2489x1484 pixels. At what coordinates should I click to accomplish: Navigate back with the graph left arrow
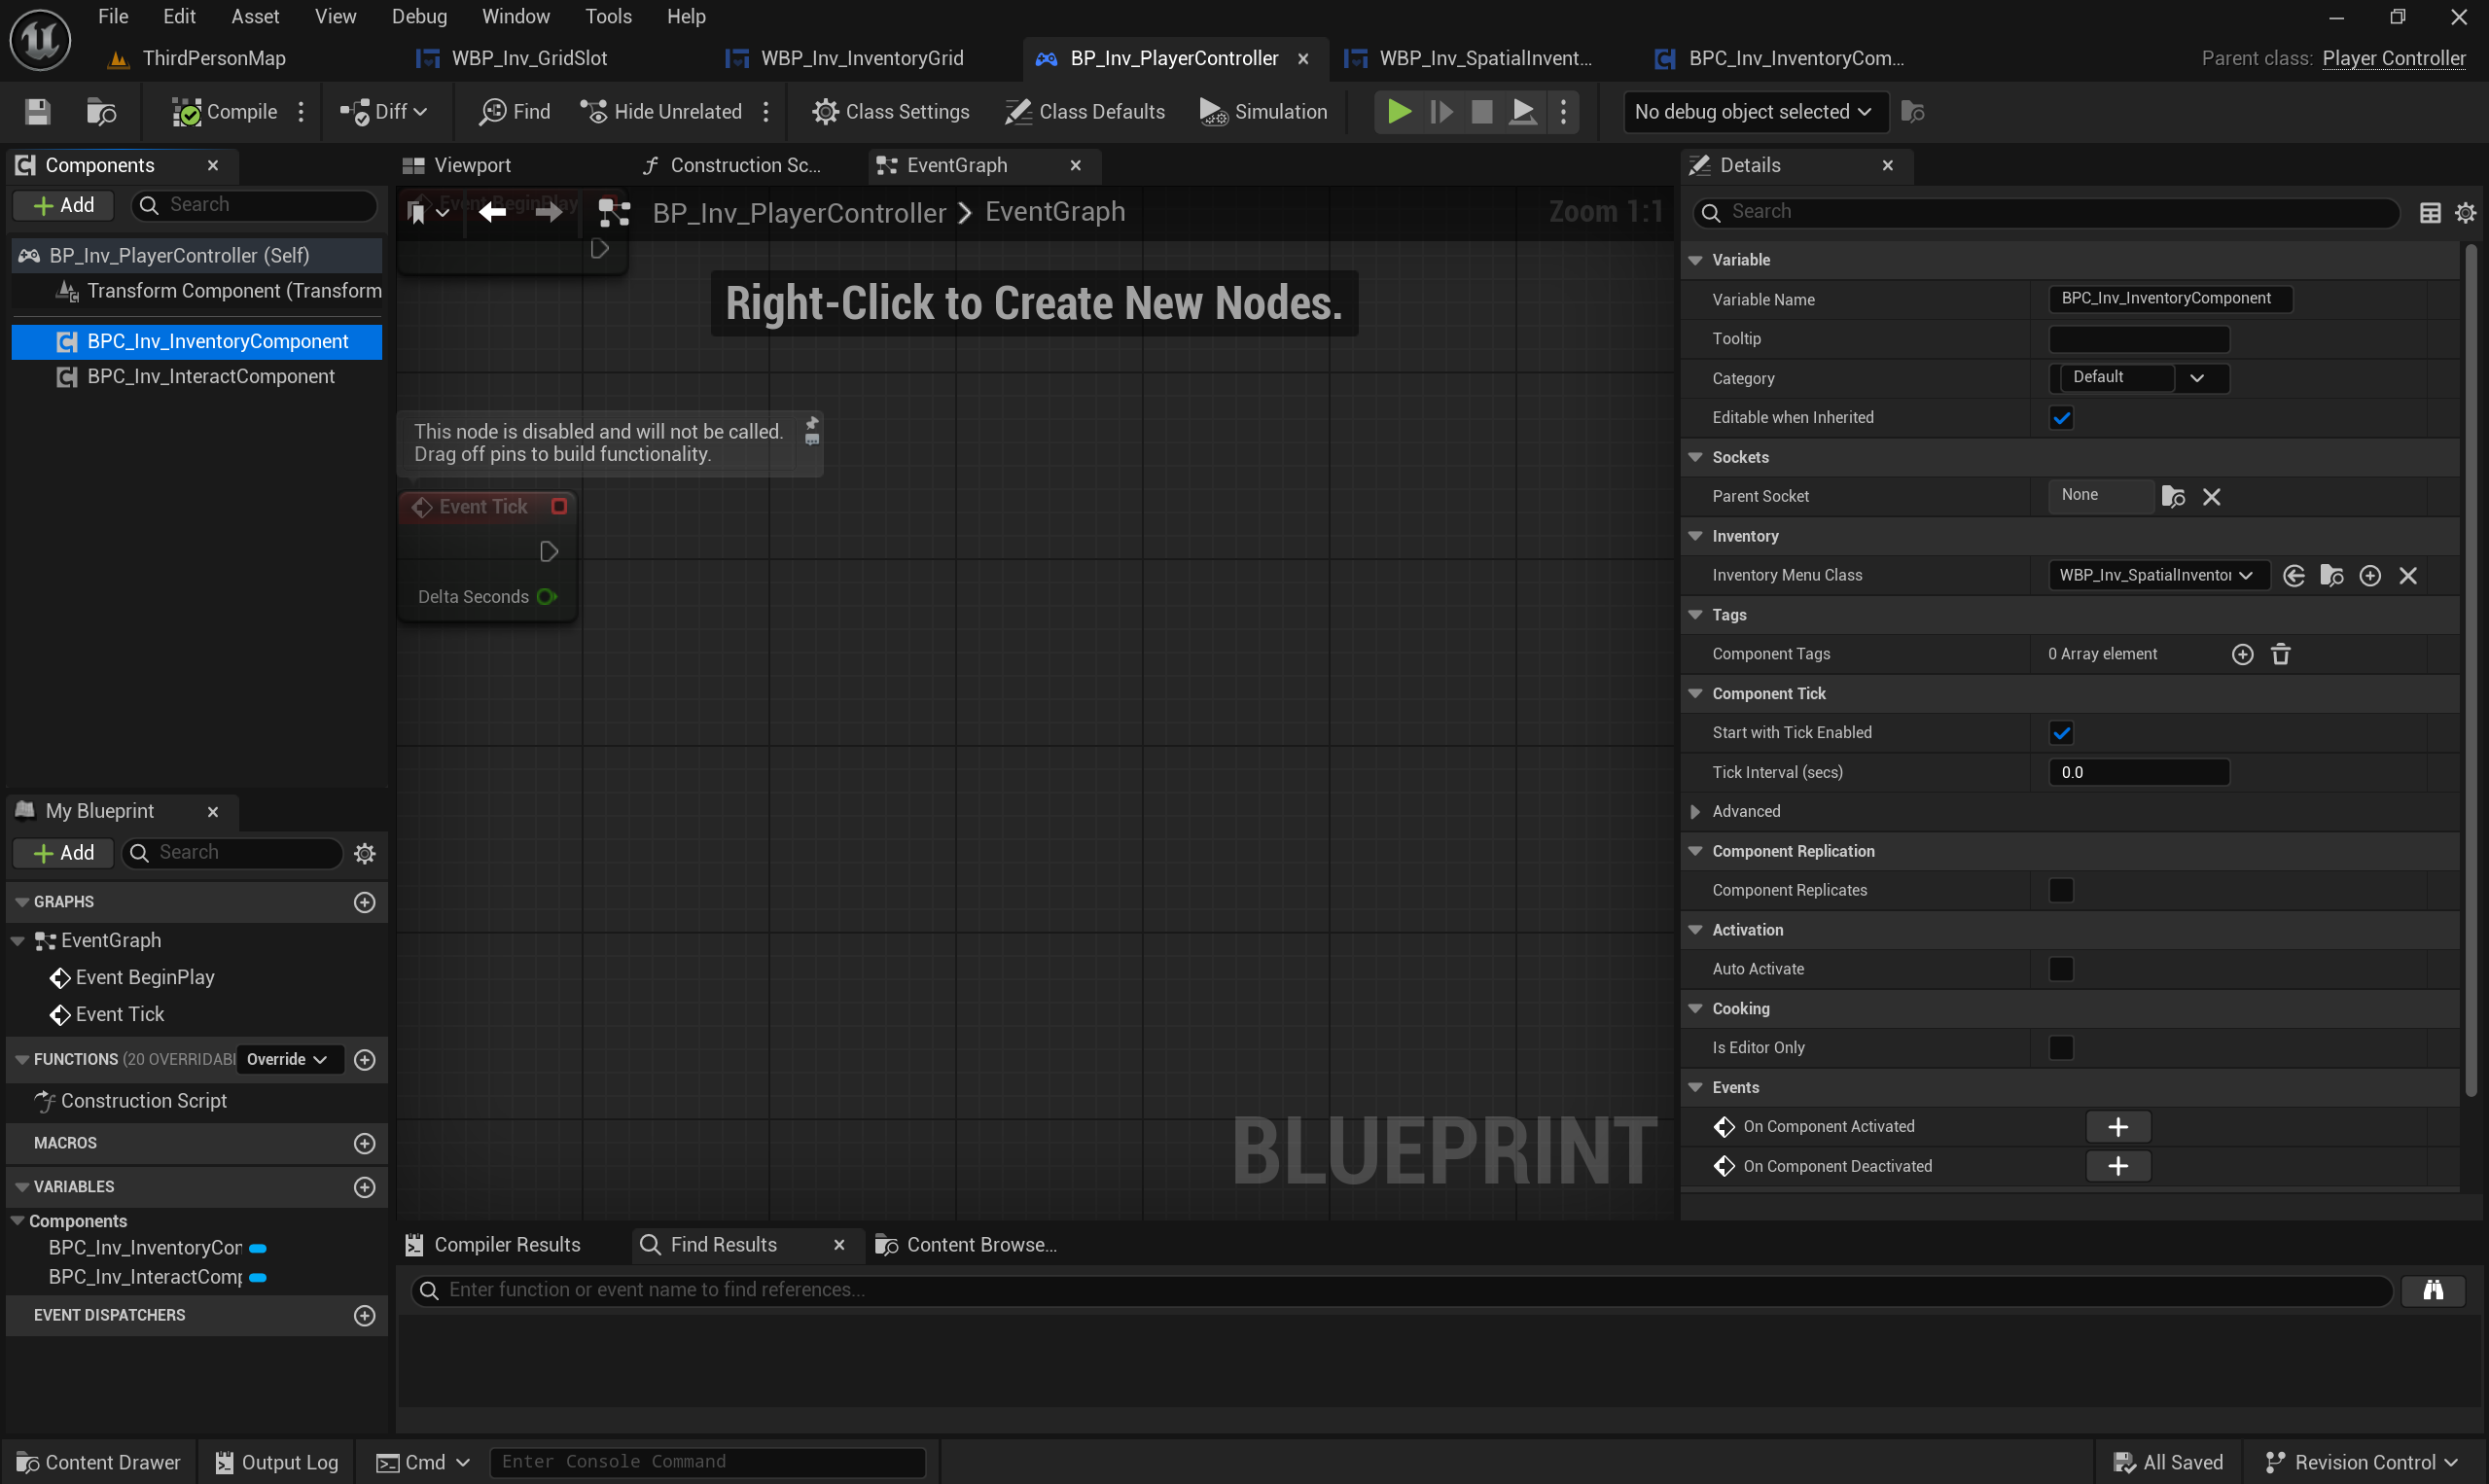click(x=492, y=212)
